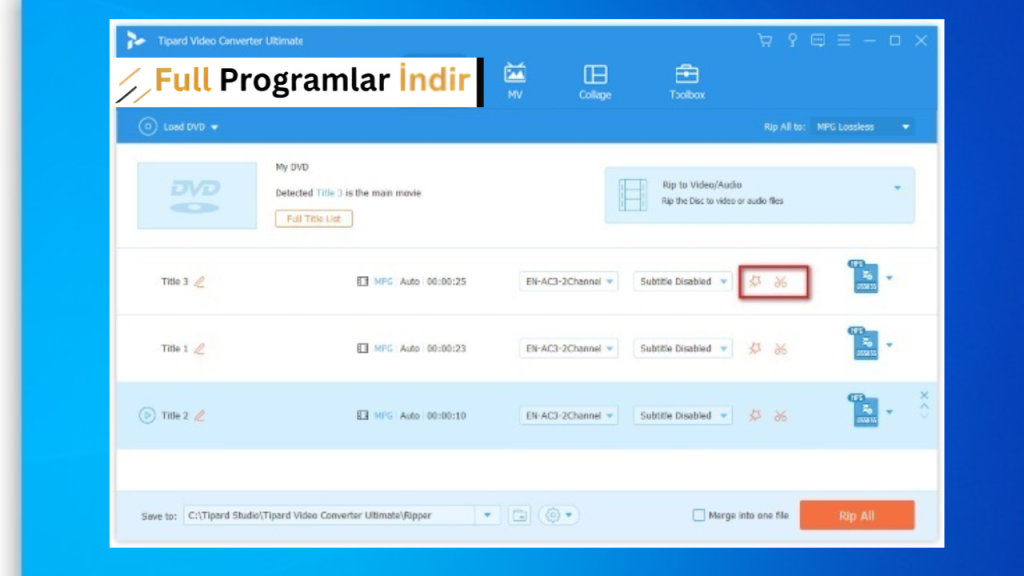Image resolution: width=1024 pixels, height=576 pixels.
Task: Click the film strip icon in Rip to Video/Audio
Action: [632, 195]
